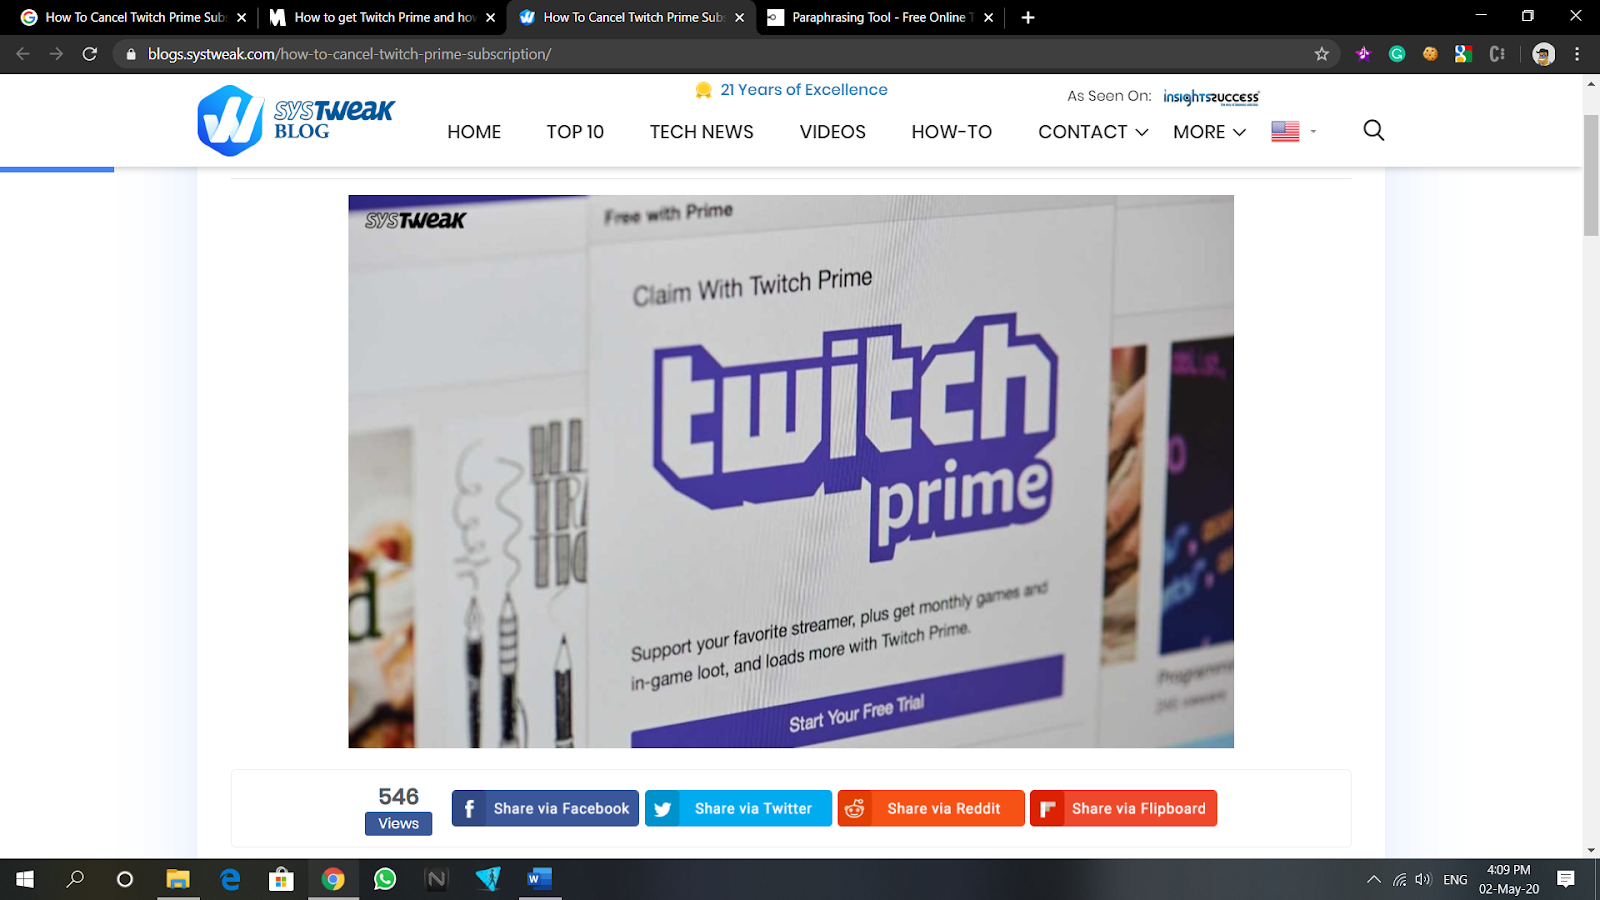Go back using the browser back arrow
1600x900 pixels.
pos(23,54)
